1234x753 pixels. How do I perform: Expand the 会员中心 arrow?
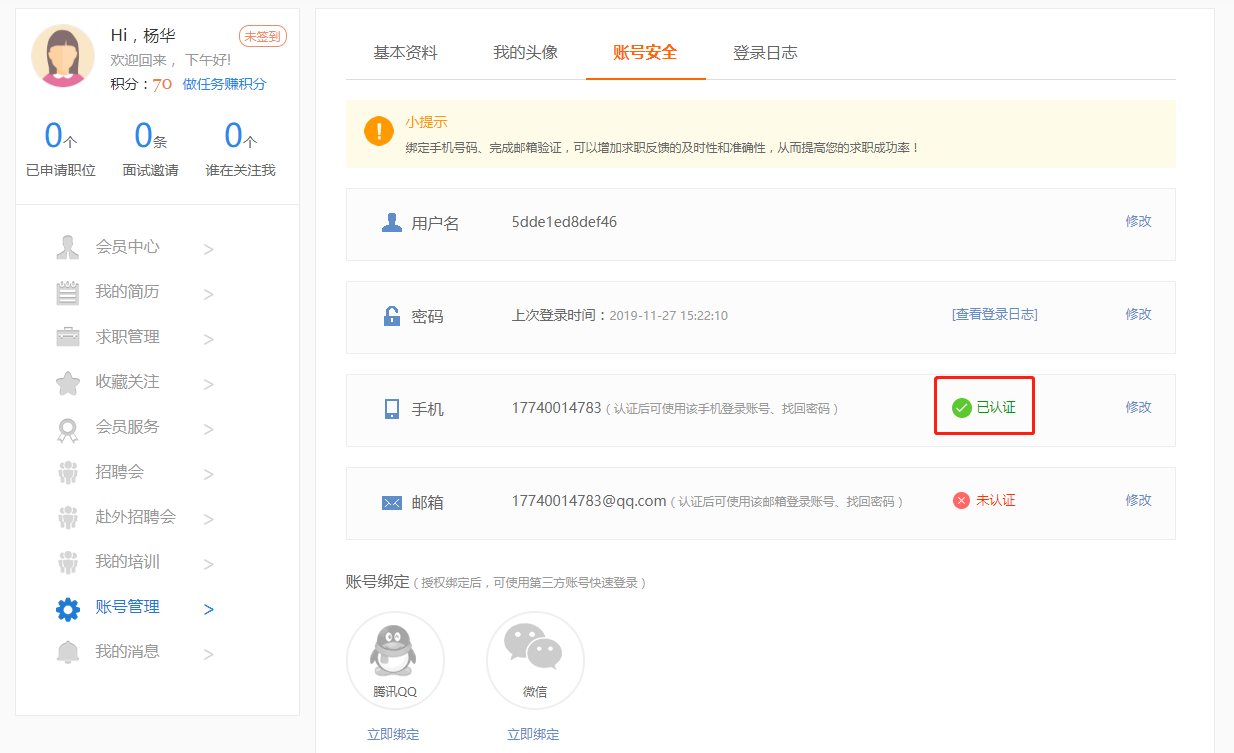point(208,249)
